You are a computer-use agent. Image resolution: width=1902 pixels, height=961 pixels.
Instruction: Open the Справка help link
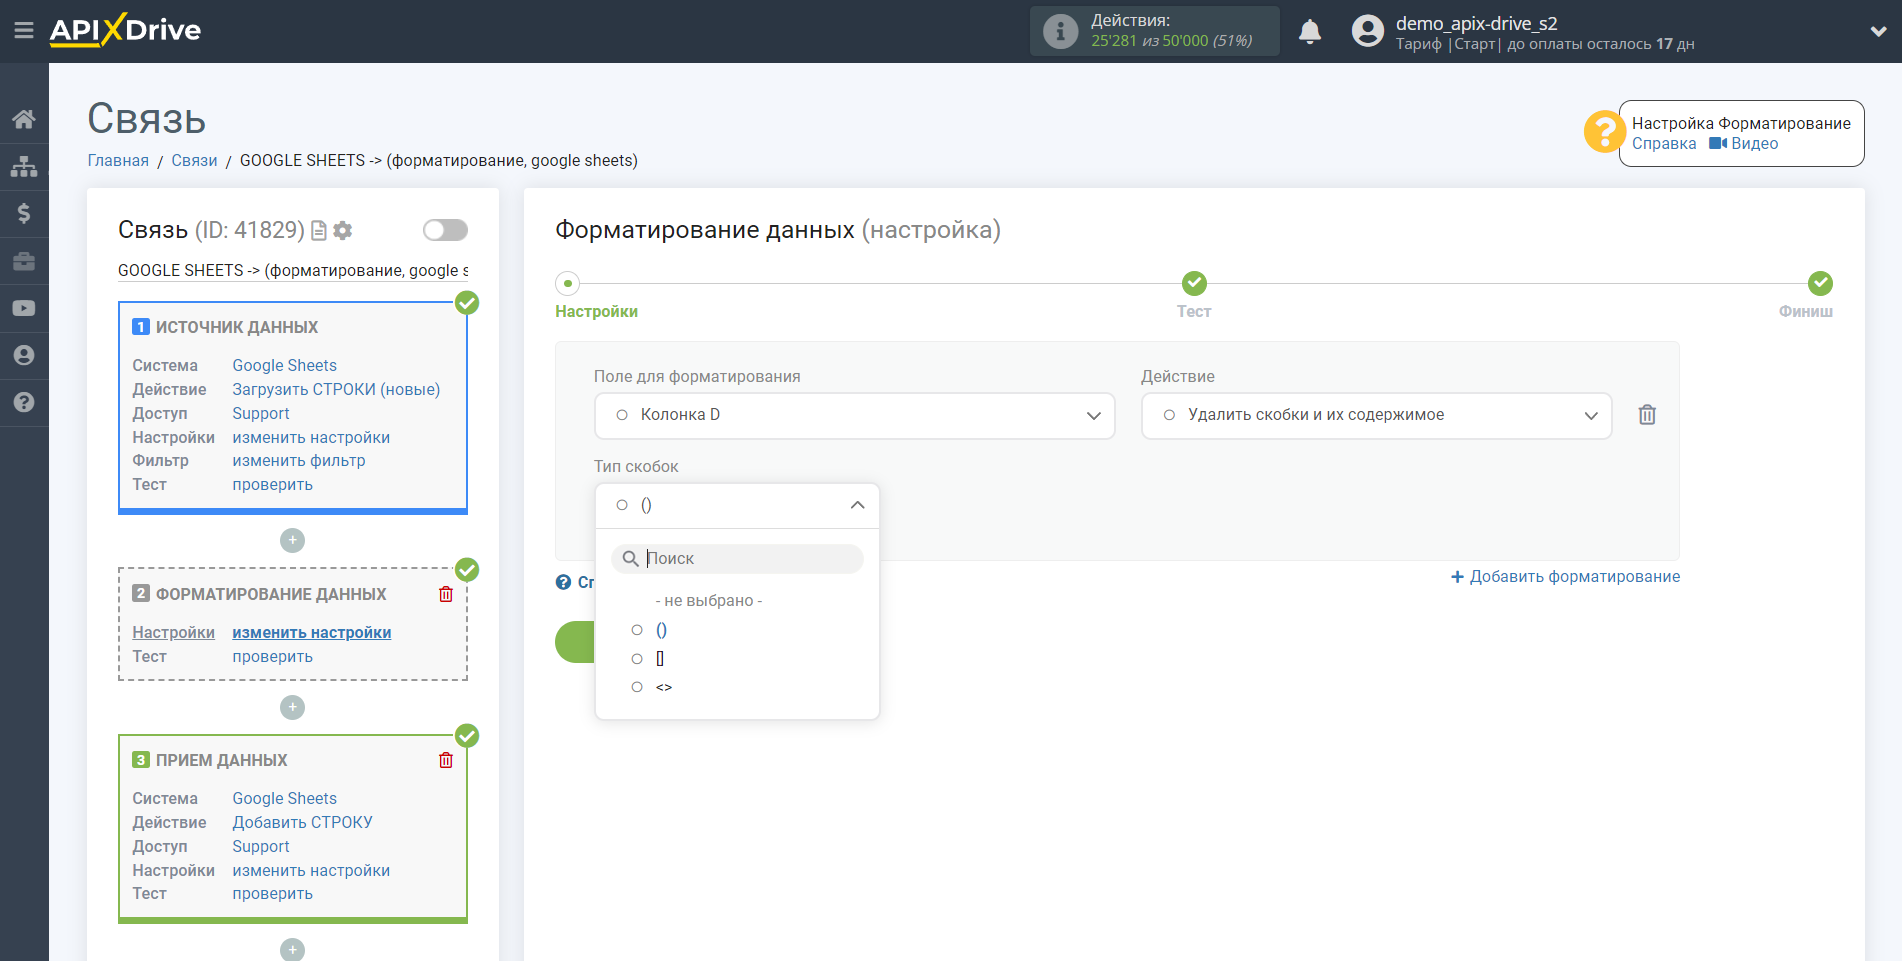pos(1664,143)
